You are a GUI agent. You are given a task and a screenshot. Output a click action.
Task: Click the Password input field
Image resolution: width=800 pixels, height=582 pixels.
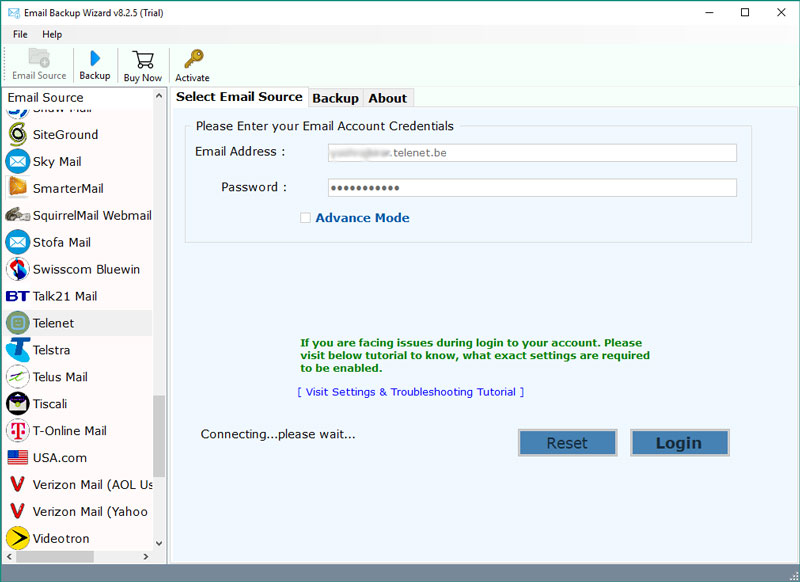point(532,188)
